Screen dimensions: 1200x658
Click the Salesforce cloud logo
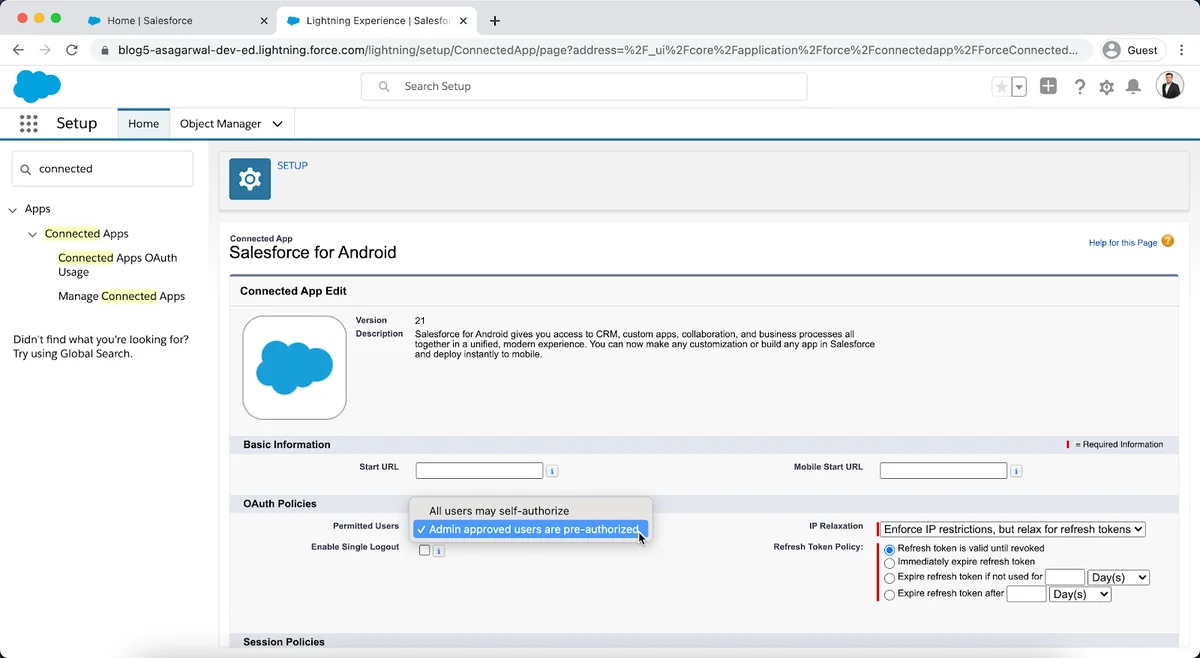pyautogui.click(x=37, y=86)
